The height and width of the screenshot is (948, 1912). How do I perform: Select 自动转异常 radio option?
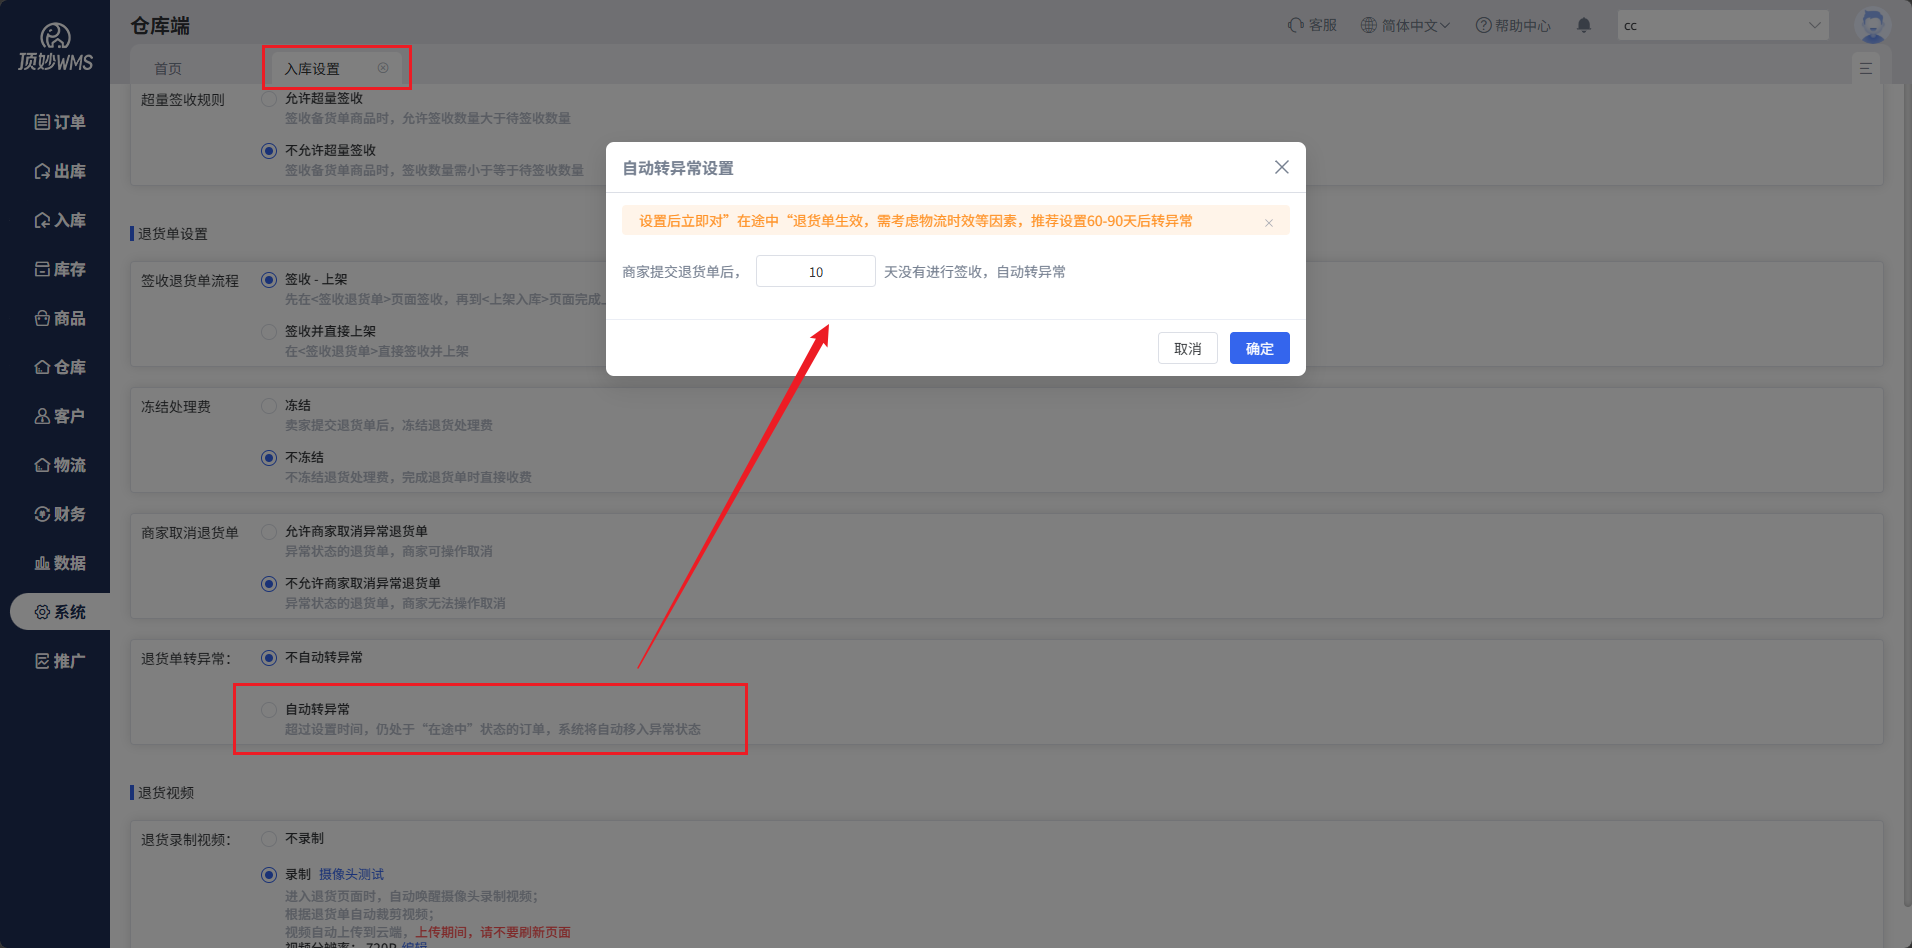(x=269, y=709)
